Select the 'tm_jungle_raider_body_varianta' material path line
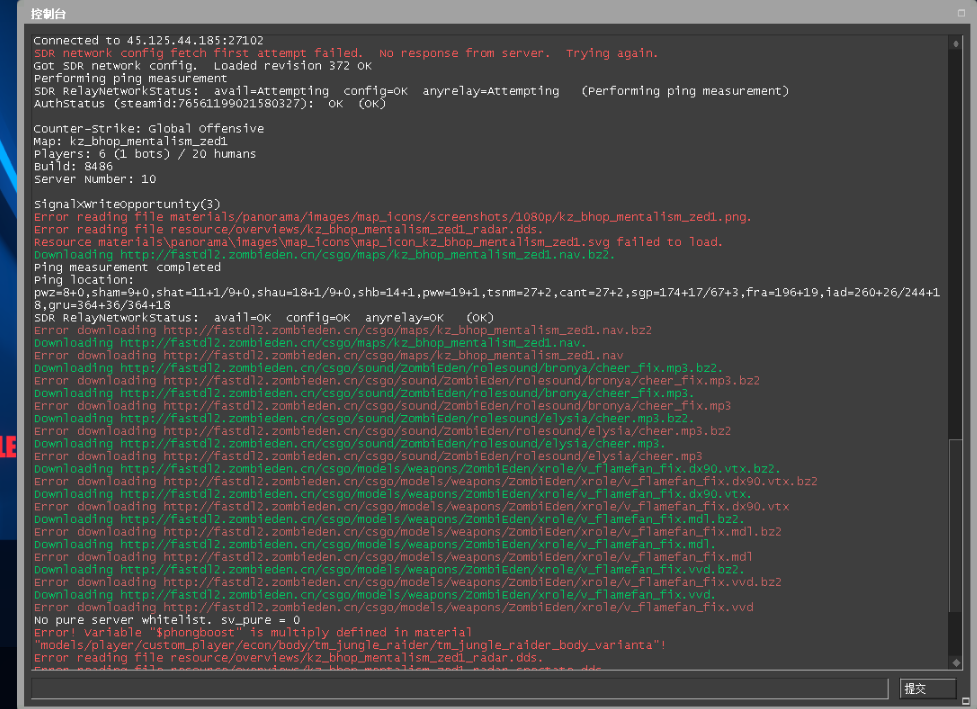This screenshot has width=977, height=709. click(x=350, y=645)
